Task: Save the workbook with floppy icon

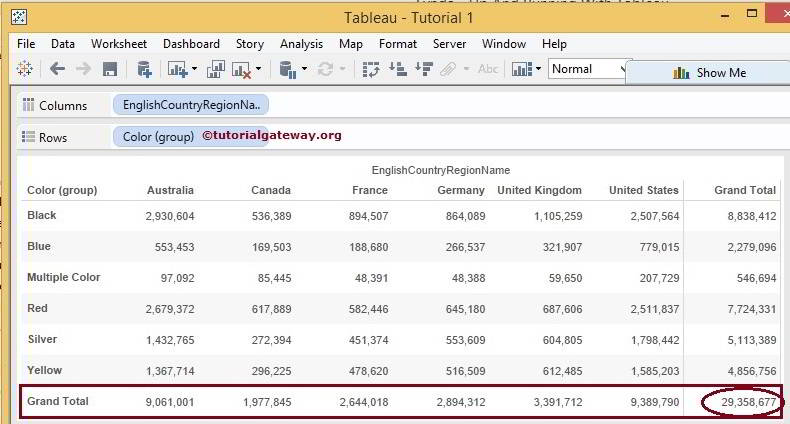Action: [x=110, y=69]
